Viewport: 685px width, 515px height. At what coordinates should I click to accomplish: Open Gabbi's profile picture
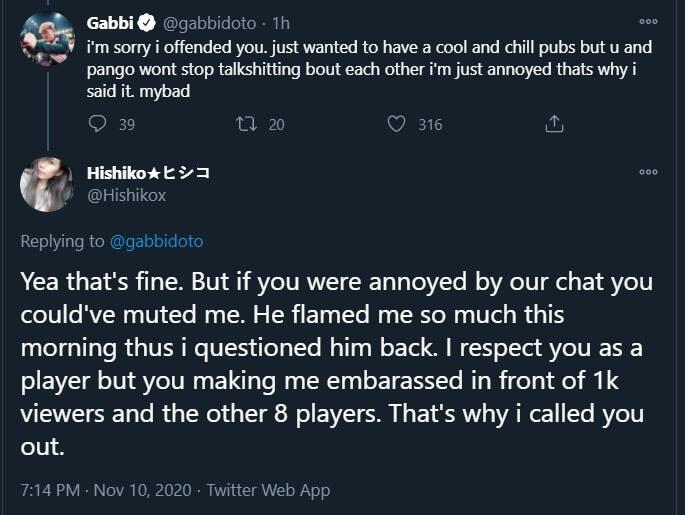pyautogui.click(x=47, y=39)
